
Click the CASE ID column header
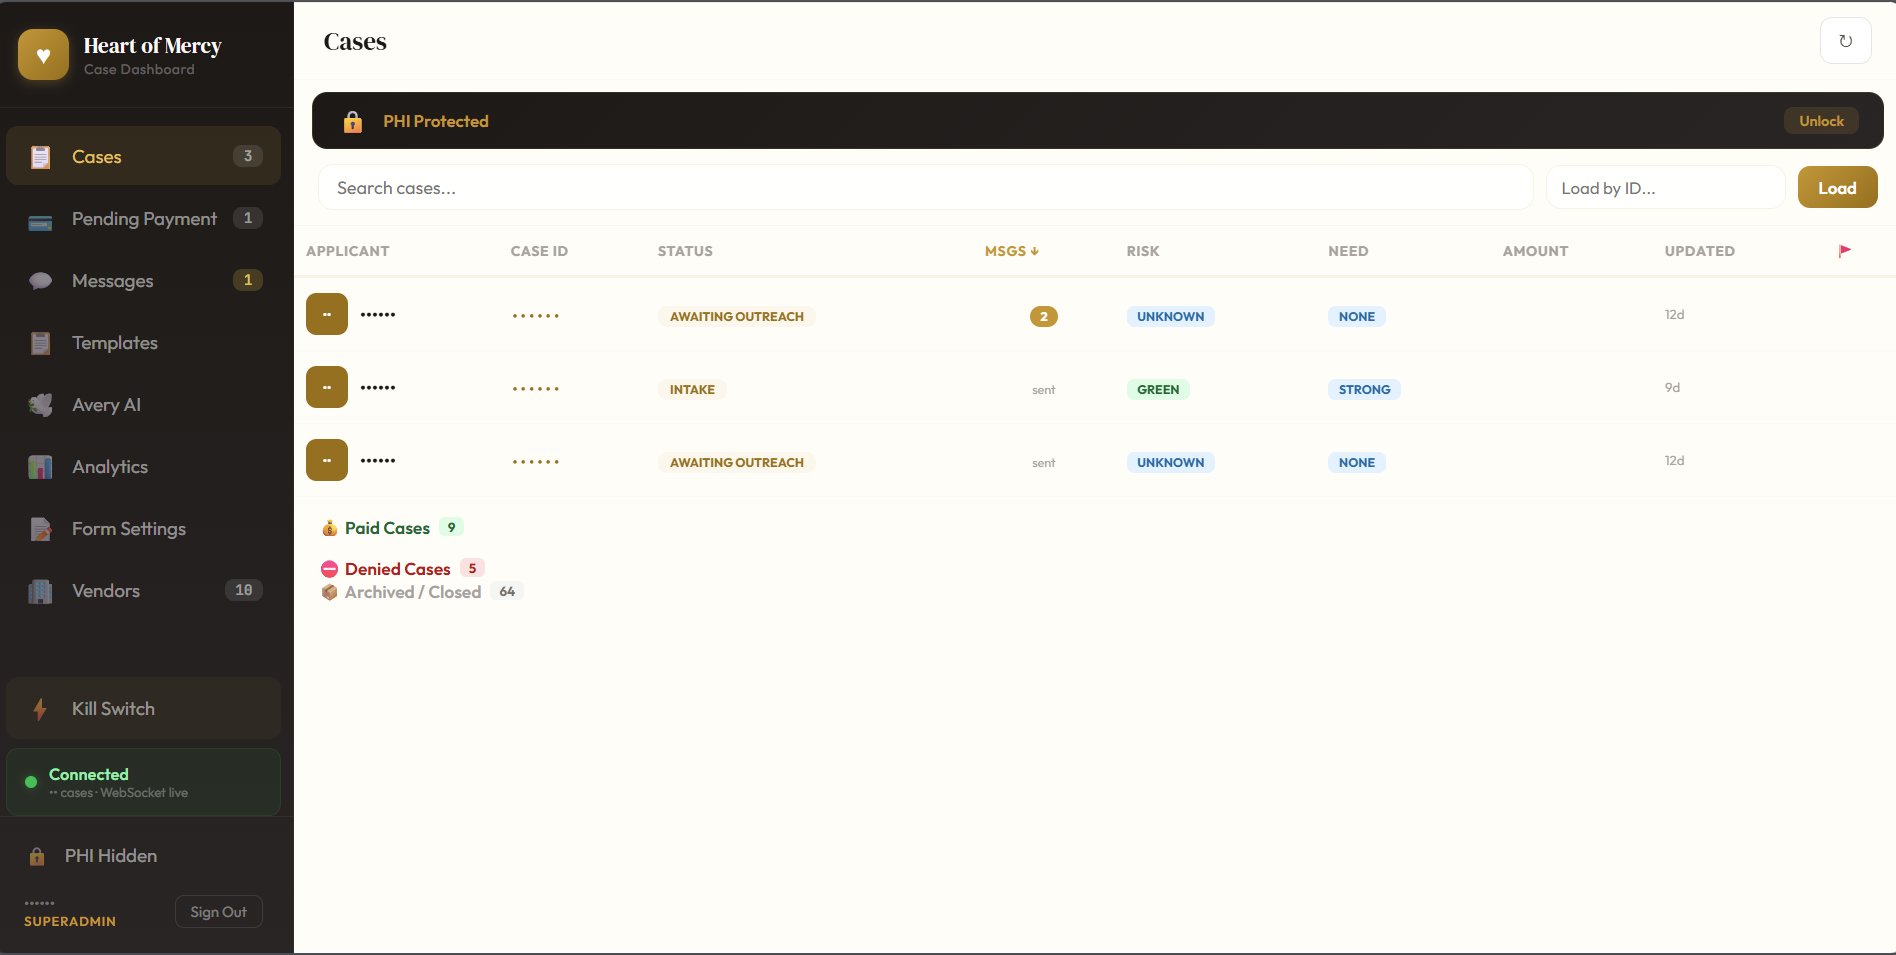click(x=539, y=251)
